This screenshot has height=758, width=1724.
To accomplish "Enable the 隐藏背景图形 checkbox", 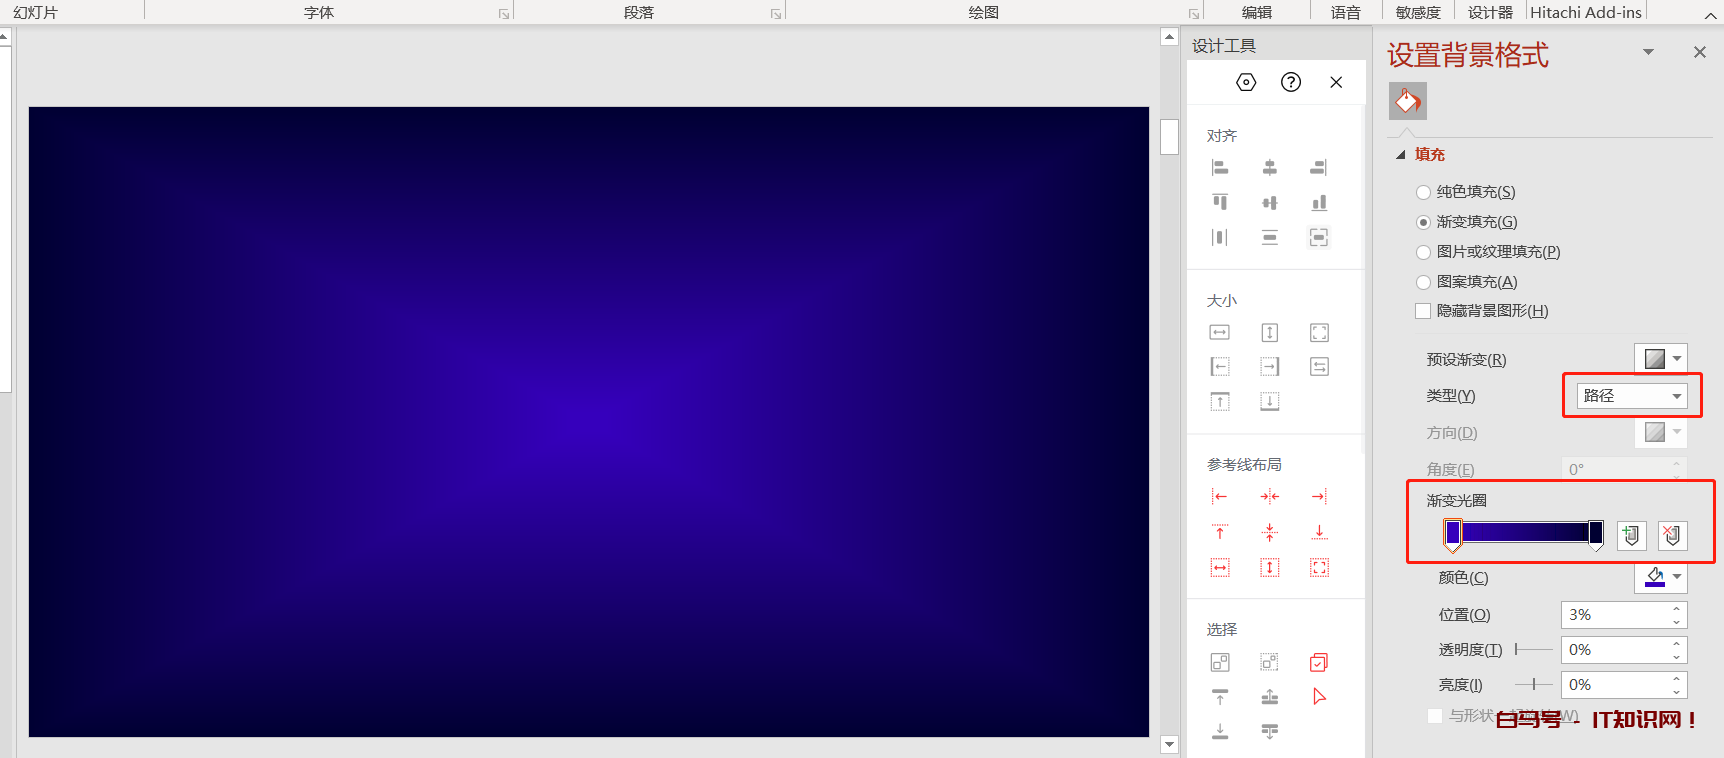I will (1424, 311).
